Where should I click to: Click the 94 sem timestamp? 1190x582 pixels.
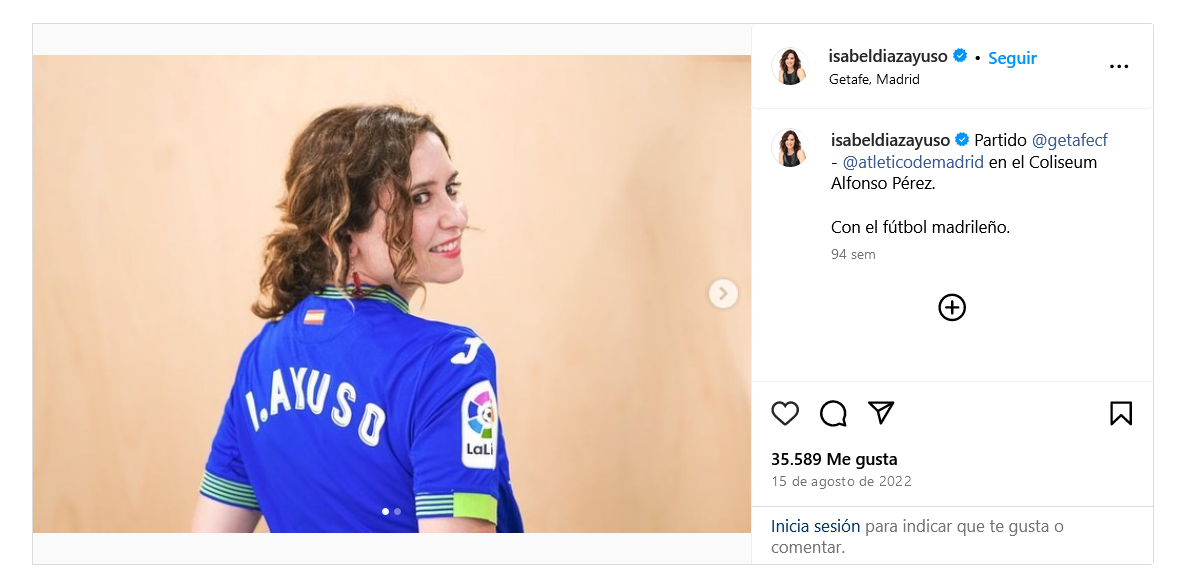[853, 254]
